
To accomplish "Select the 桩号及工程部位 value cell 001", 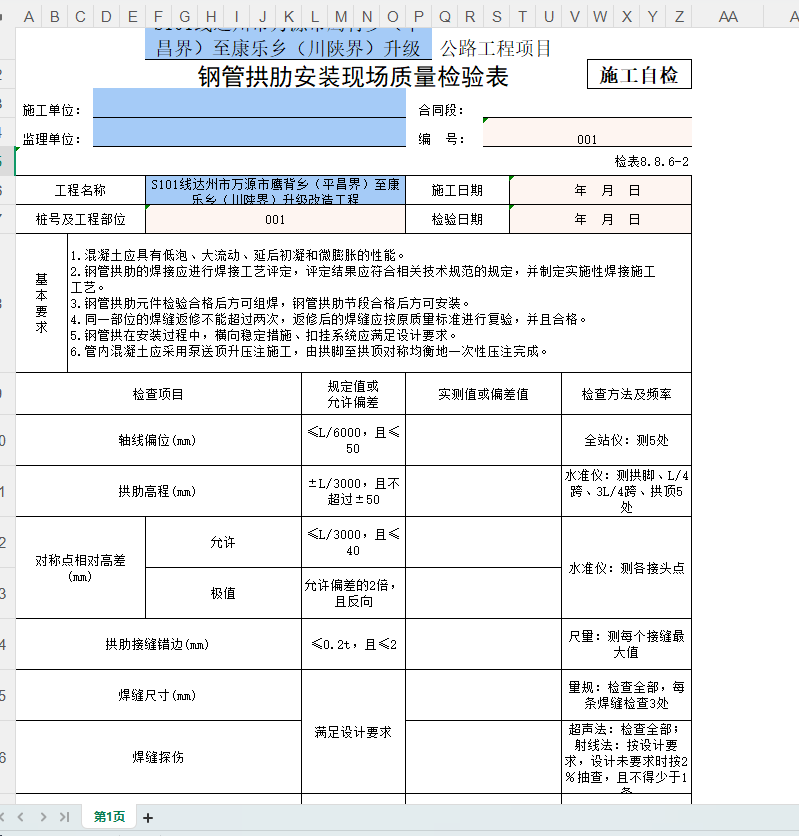I will [x=275, y=219].
